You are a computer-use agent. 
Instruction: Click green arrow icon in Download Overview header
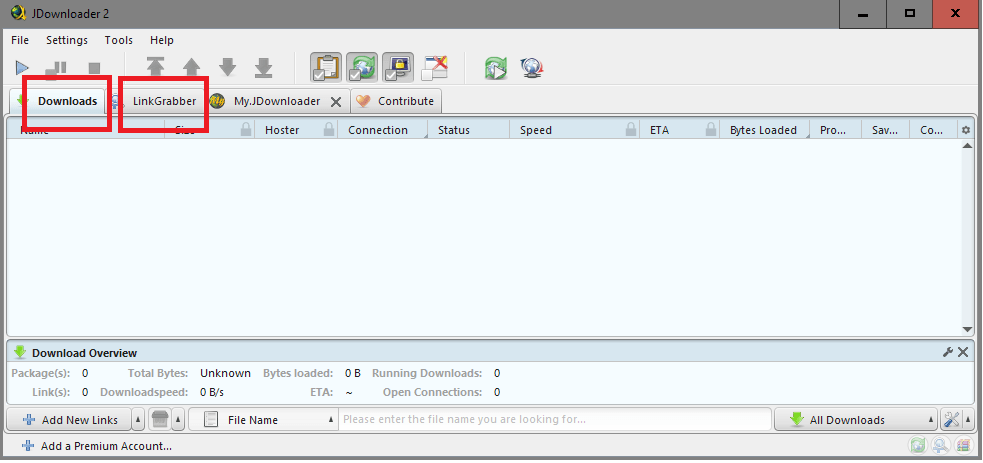pos(20,352)
